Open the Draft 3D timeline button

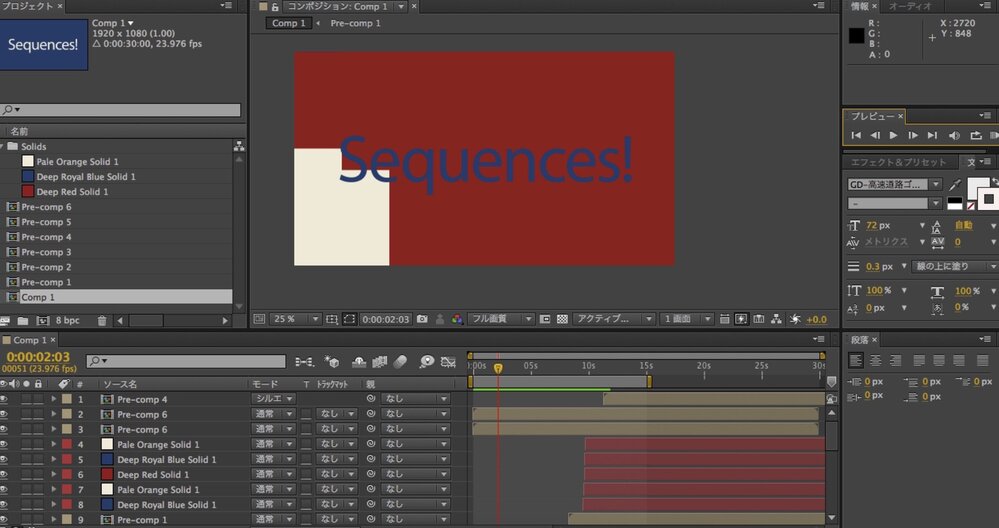[332, 362]
